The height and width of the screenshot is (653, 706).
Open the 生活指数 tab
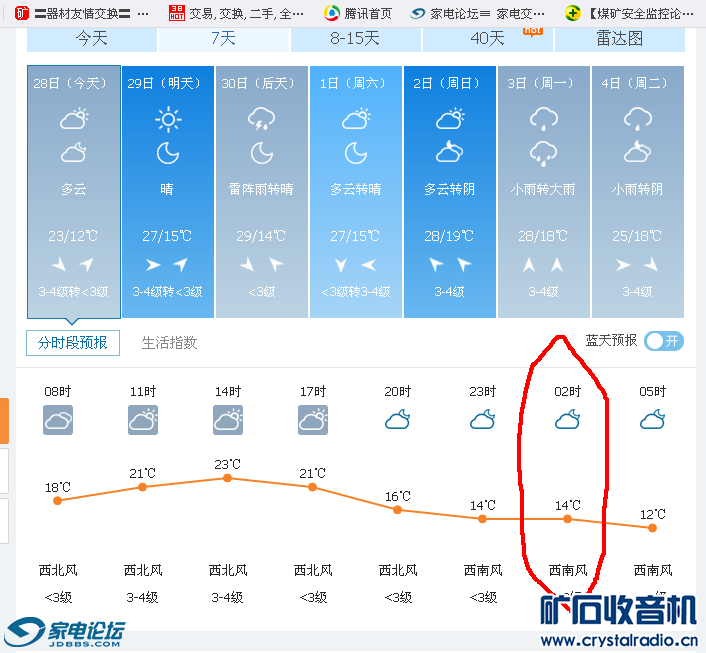pos(169,343)
